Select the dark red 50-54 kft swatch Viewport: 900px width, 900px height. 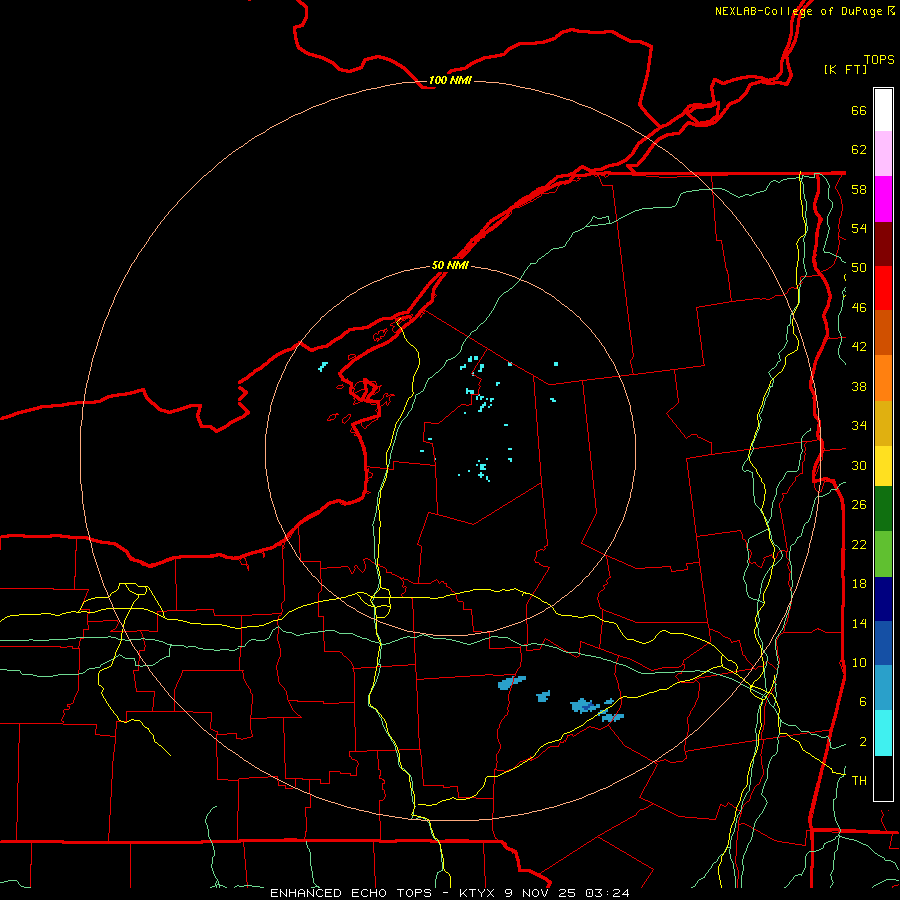tap(883, 244)
